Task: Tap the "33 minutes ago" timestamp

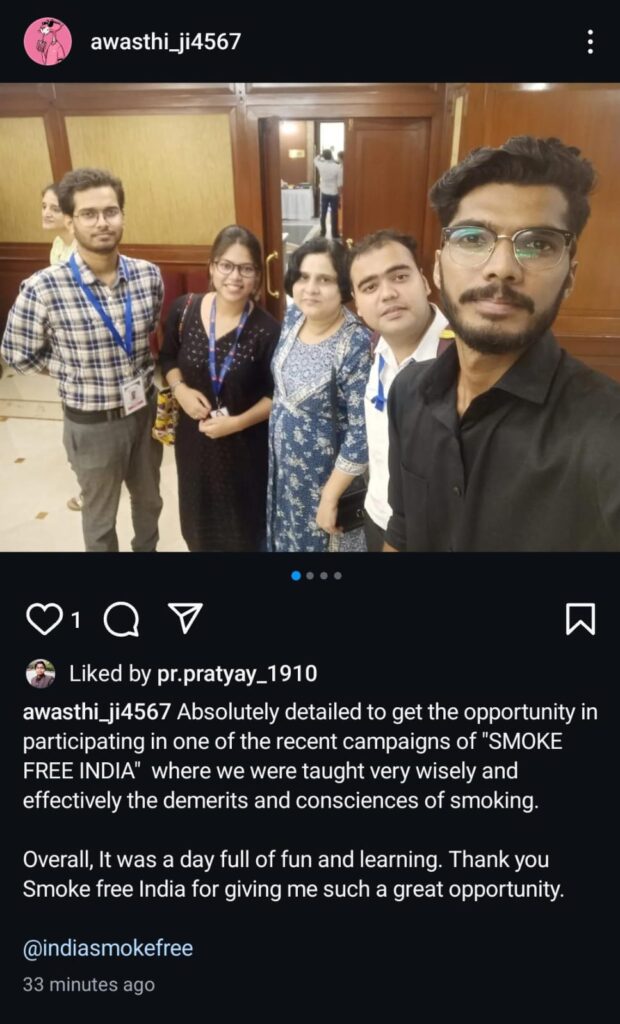Action: (x=89, y=984)
